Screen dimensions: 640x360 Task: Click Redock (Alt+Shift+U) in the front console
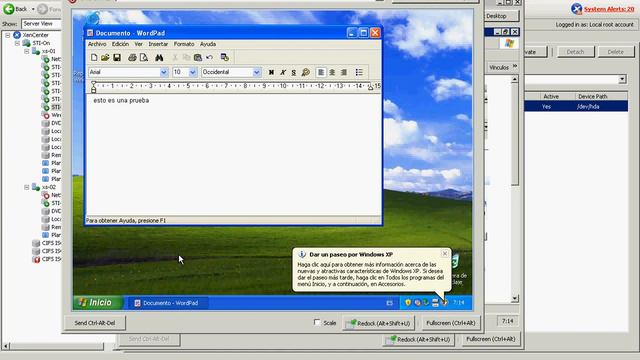(x=378, y=323)
